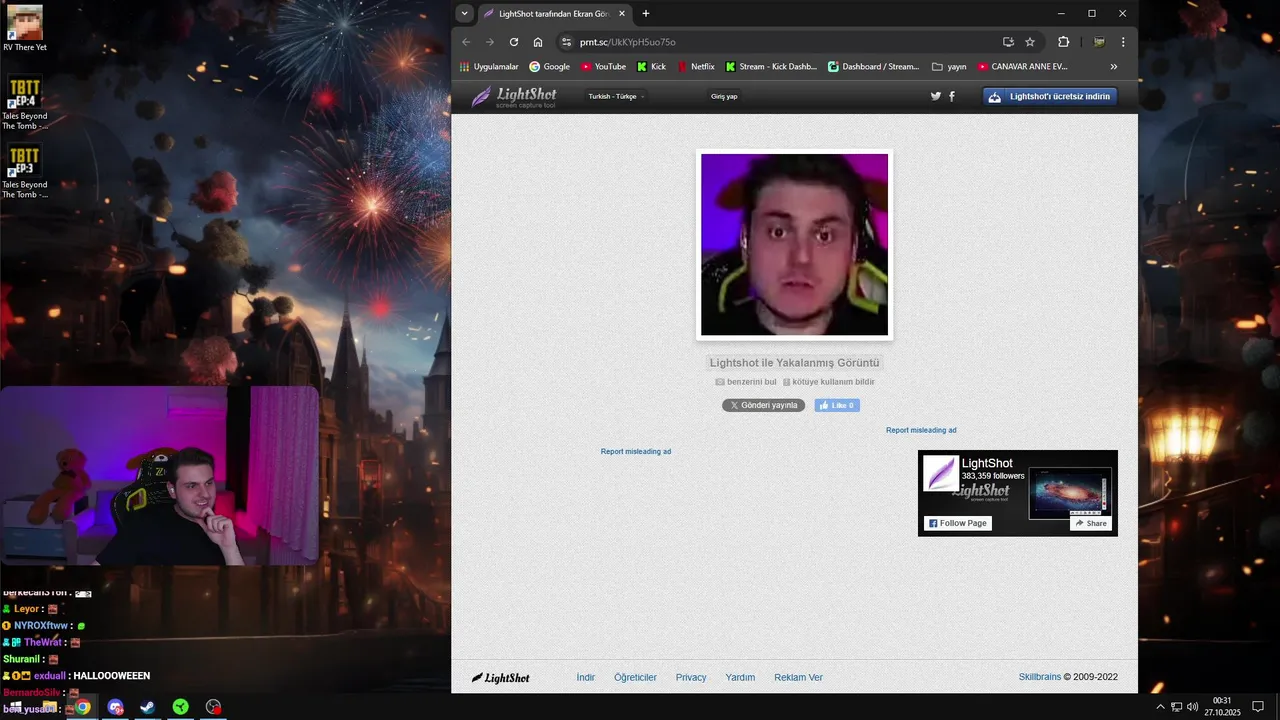Open the green taskbar app icon
The image size is (1280, 720).
(x=180, y=707)
